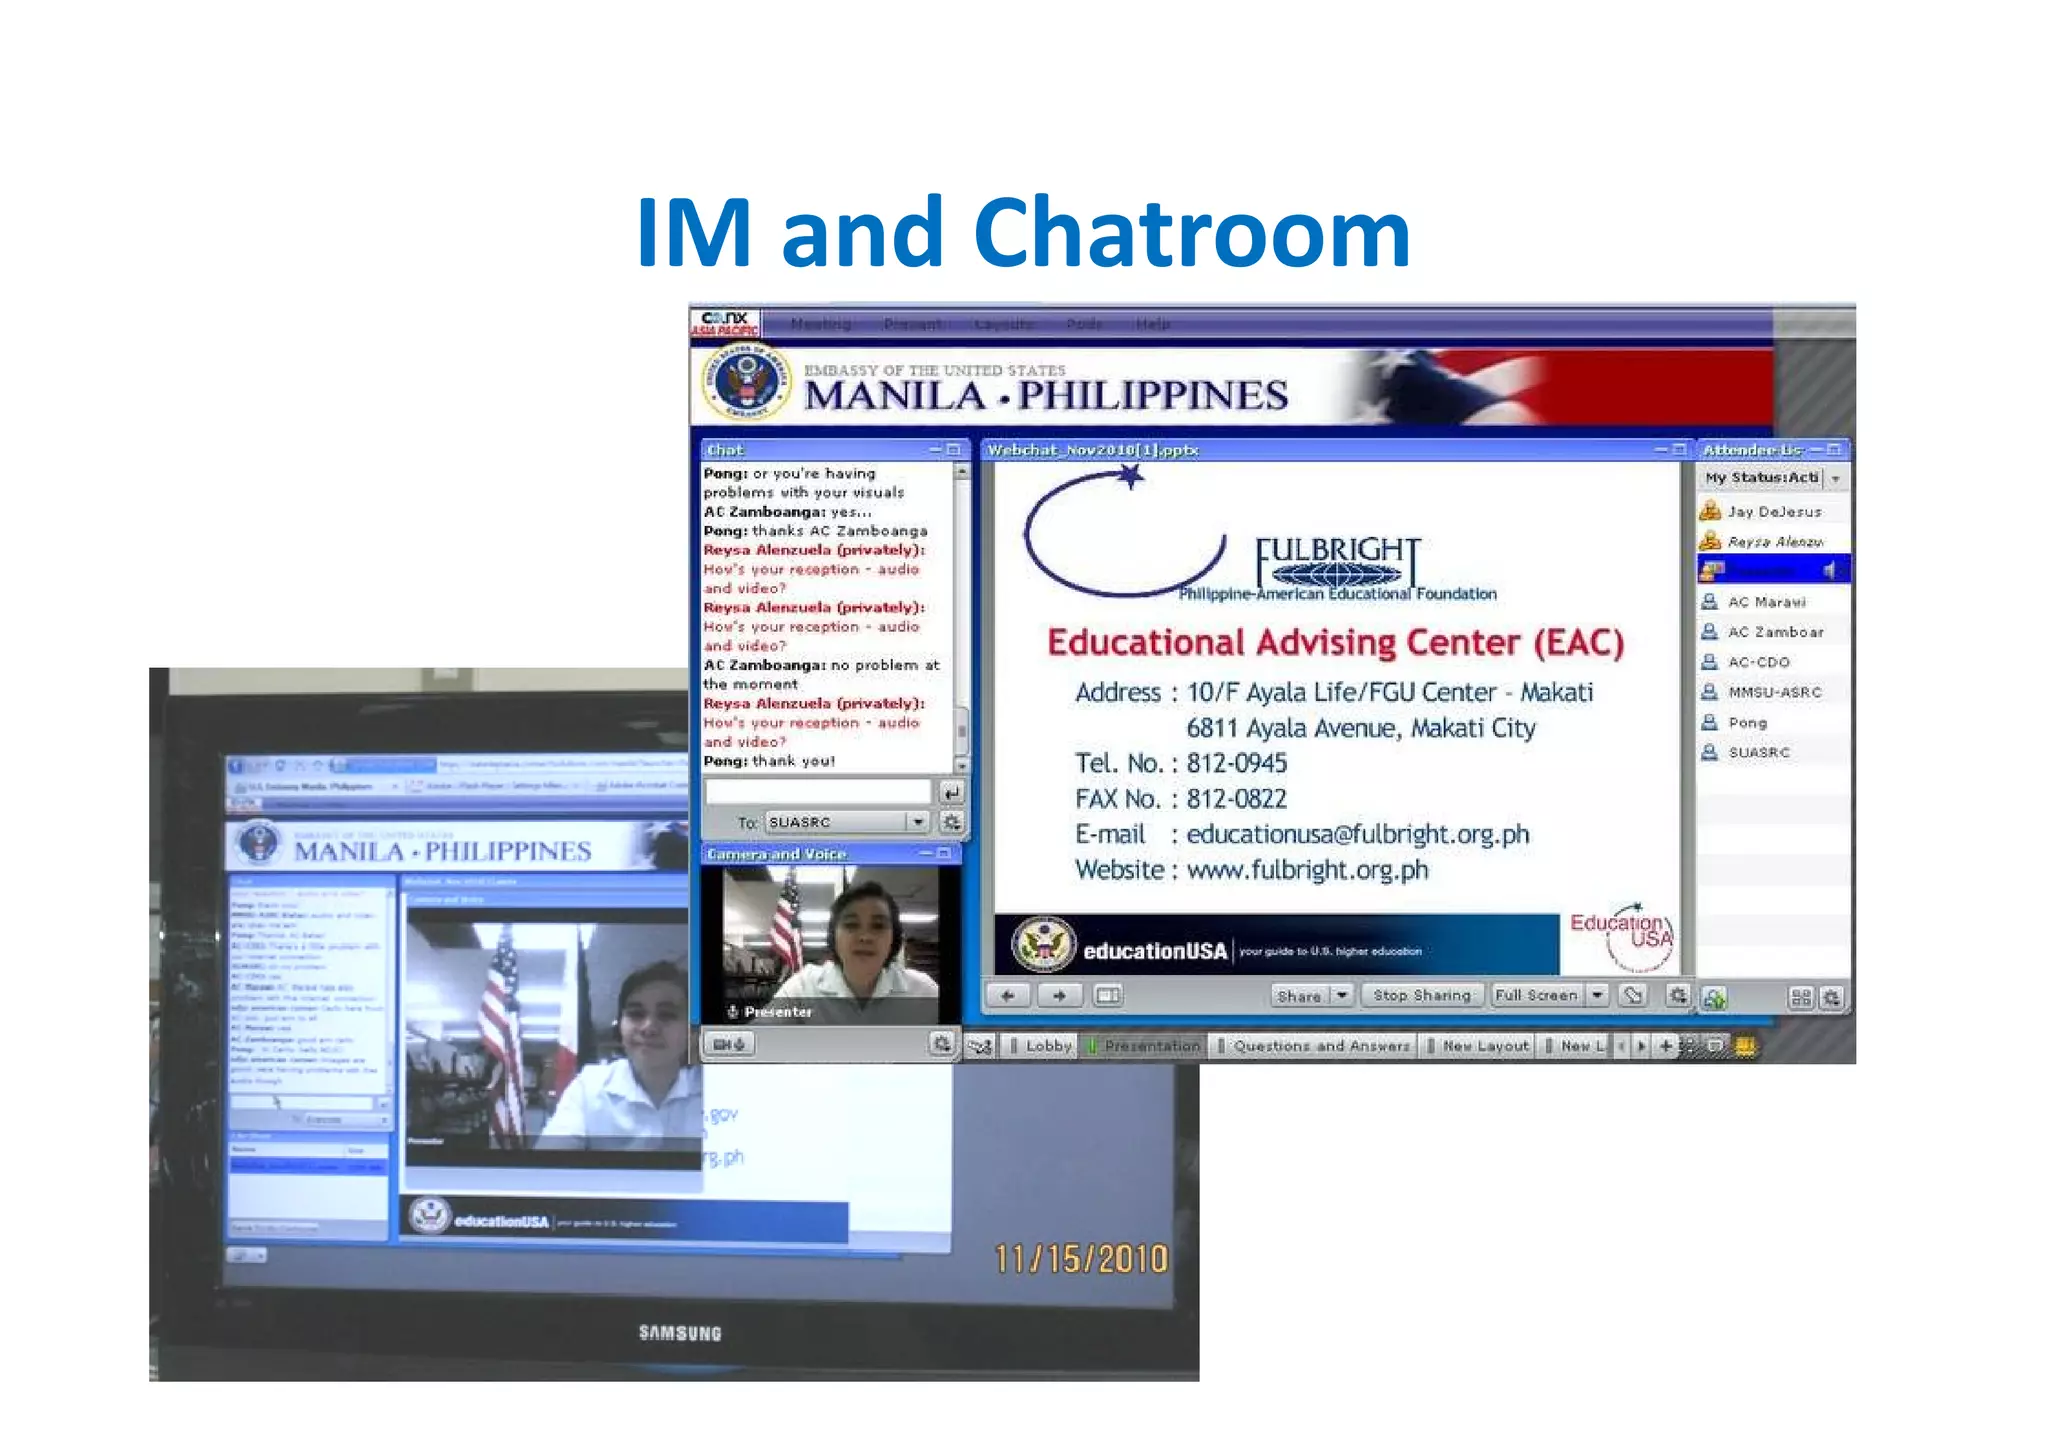Add a new layout with plus icon
2048x1448 pixels.
click(x=1665, y=1046)
